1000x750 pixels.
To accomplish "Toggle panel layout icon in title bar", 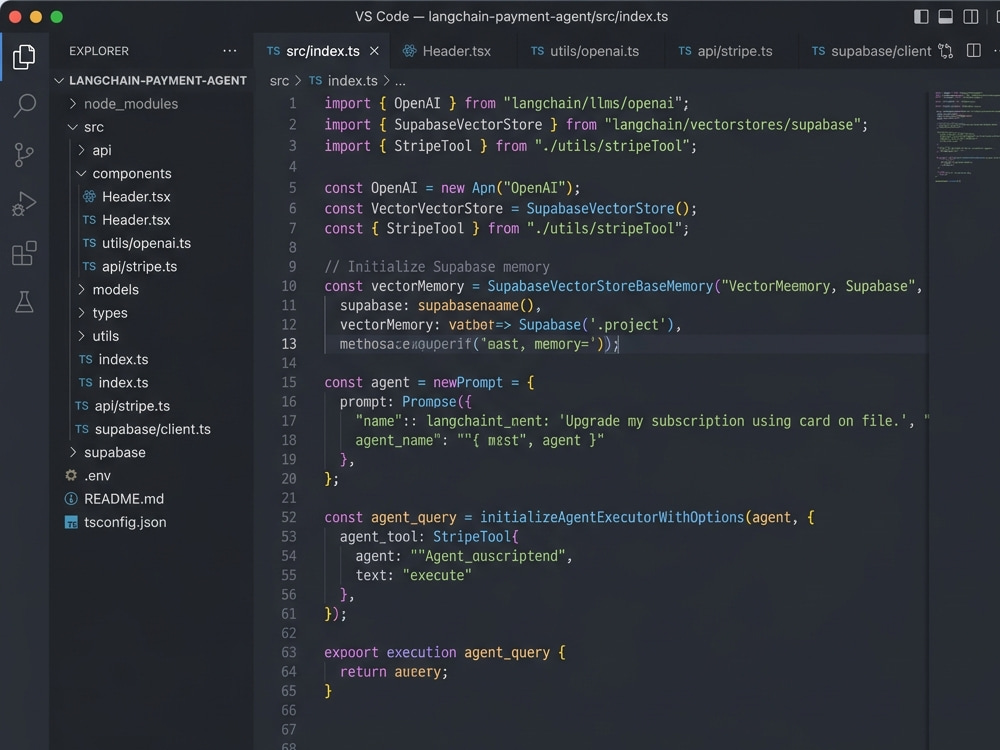I will 946,17.
